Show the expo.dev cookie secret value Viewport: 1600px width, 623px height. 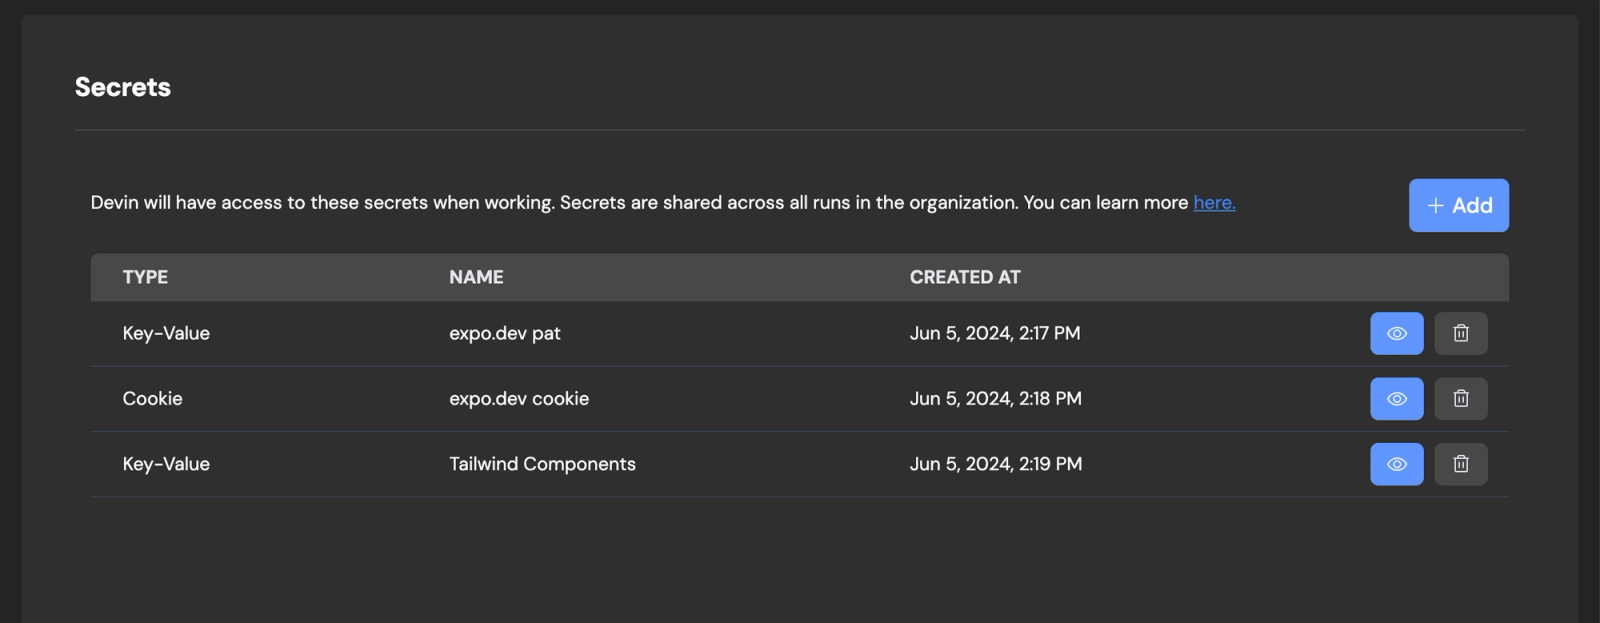(x=1396, y=399)
